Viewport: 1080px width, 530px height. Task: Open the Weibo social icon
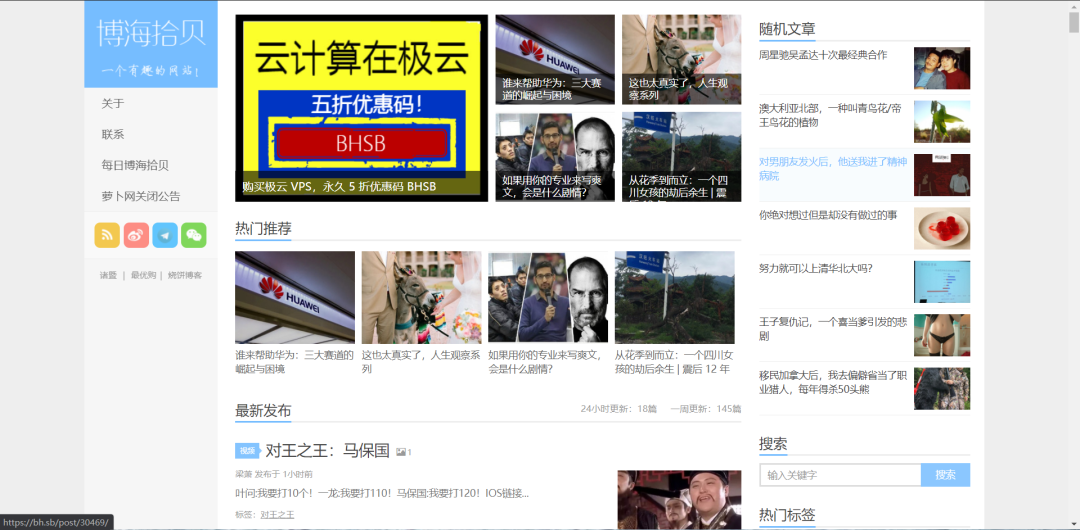[136, 235]
